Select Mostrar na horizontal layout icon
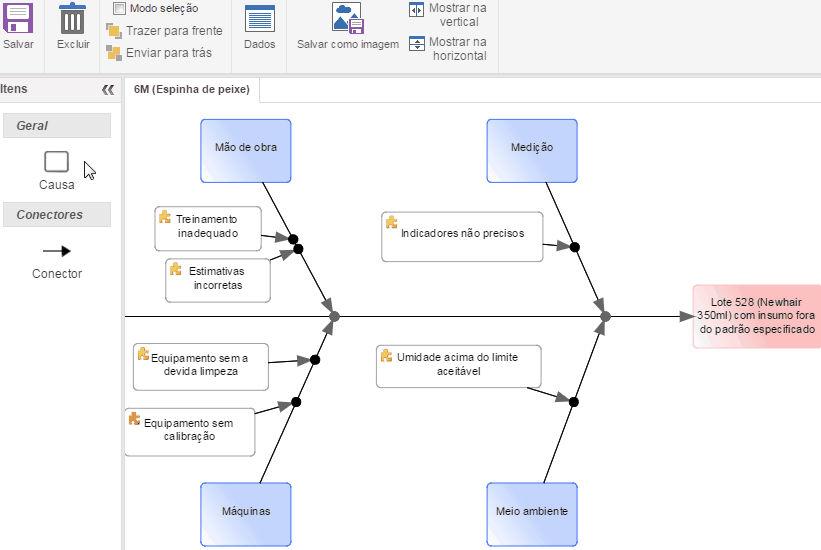The height and width of the screenshot is (550, 821). (417, 44)
